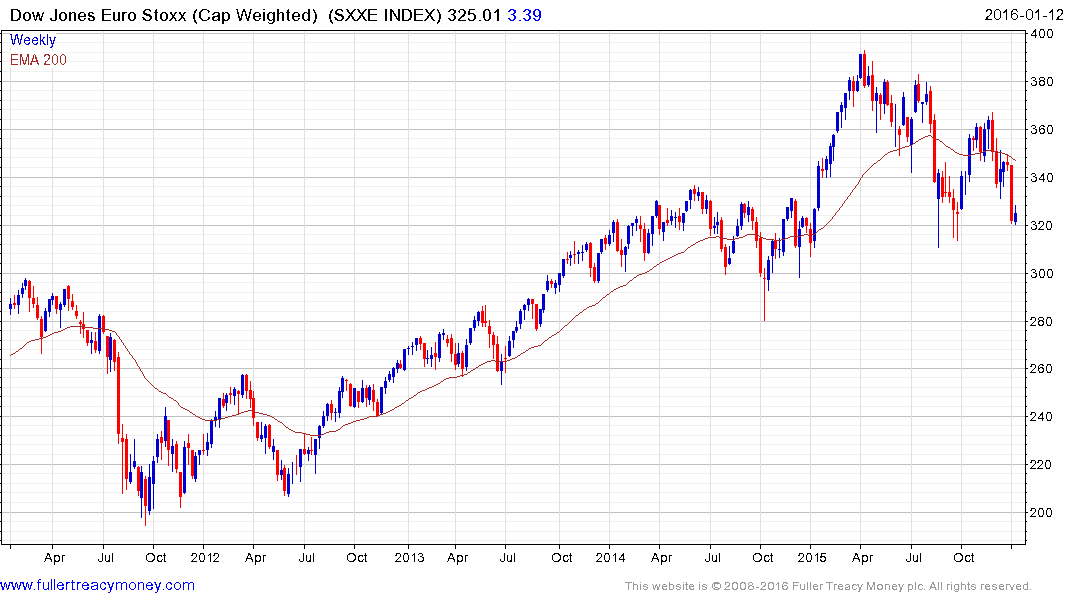Select the EMA 200 legend label
1075x600 pixels.
tap(38, 60)
